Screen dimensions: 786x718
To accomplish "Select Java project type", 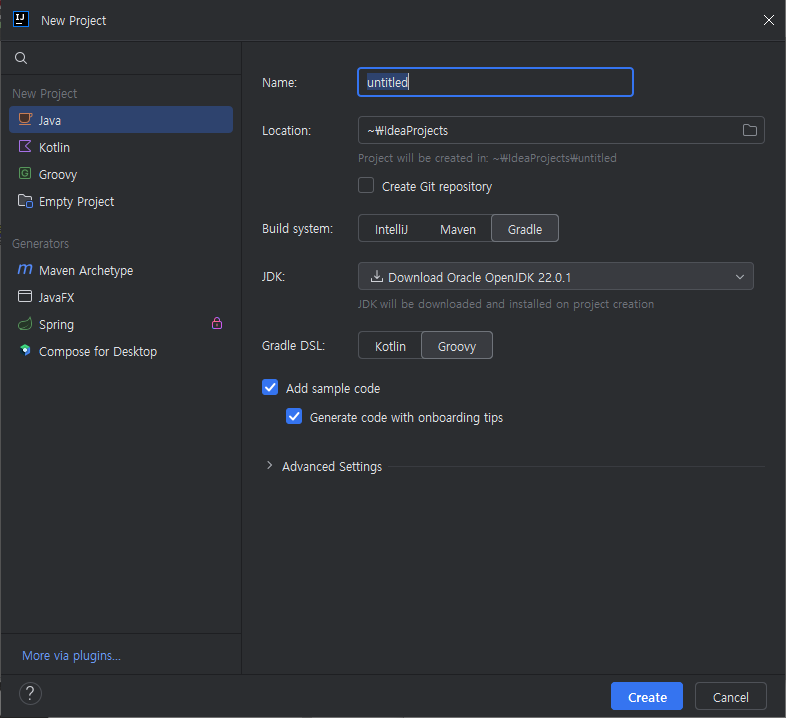I will 121,120.
